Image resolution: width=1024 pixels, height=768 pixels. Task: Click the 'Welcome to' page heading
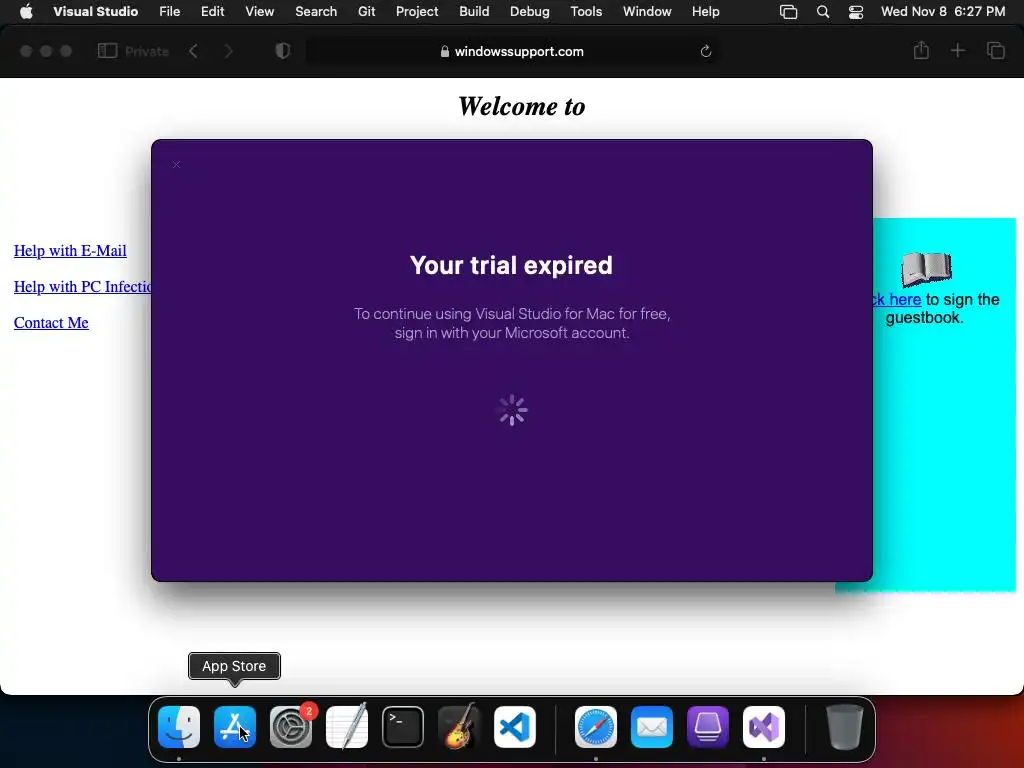(521, 106)
